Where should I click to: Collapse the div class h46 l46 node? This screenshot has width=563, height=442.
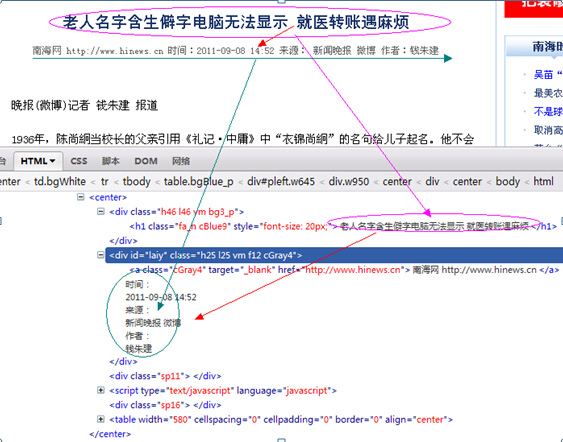tap(101, 211)
